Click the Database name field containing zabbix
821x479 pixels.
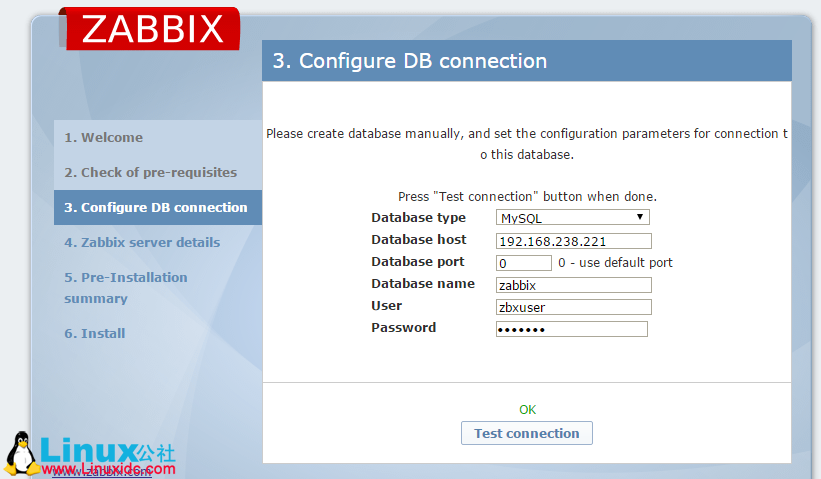(x=573, y=285)
